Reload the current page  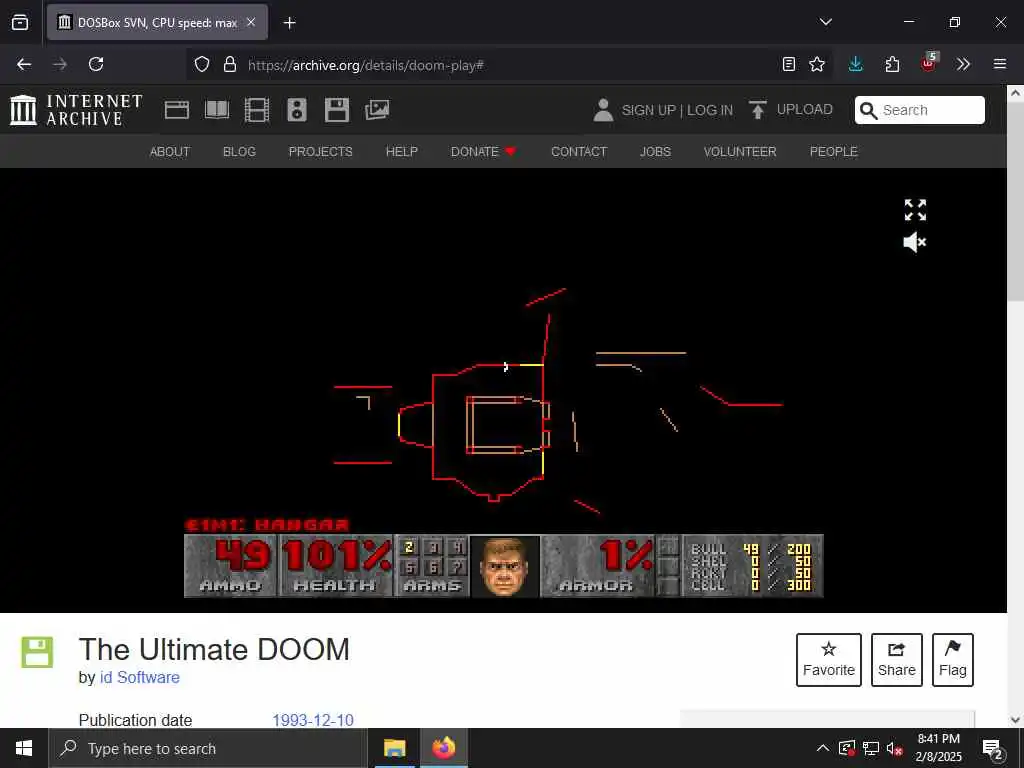(x=96, y=64)
